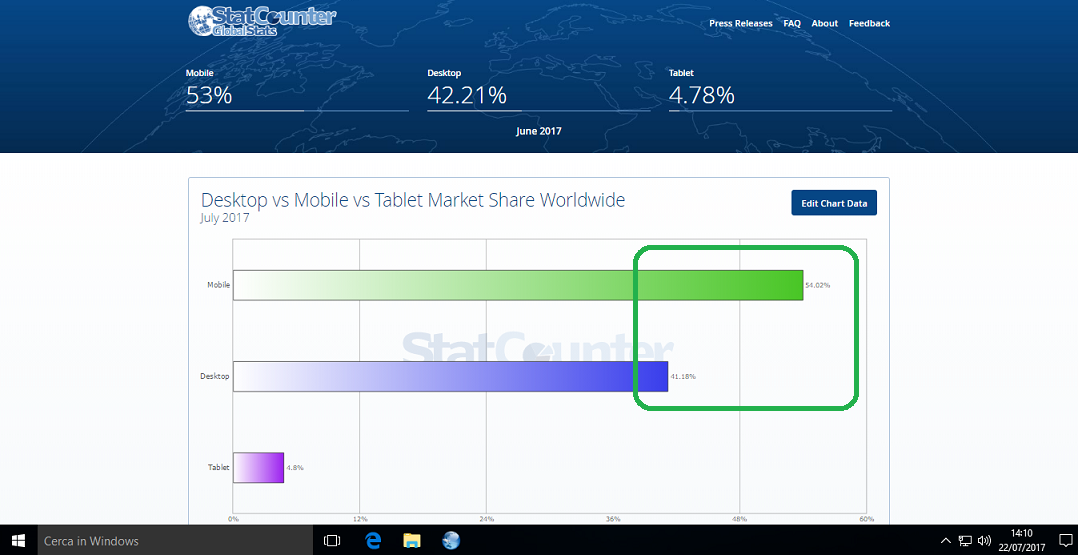Click the July 2017 chart subtitle
The height and width of the screenshot is (555, 1078).
pyautogui.click(x=225, y=219)
